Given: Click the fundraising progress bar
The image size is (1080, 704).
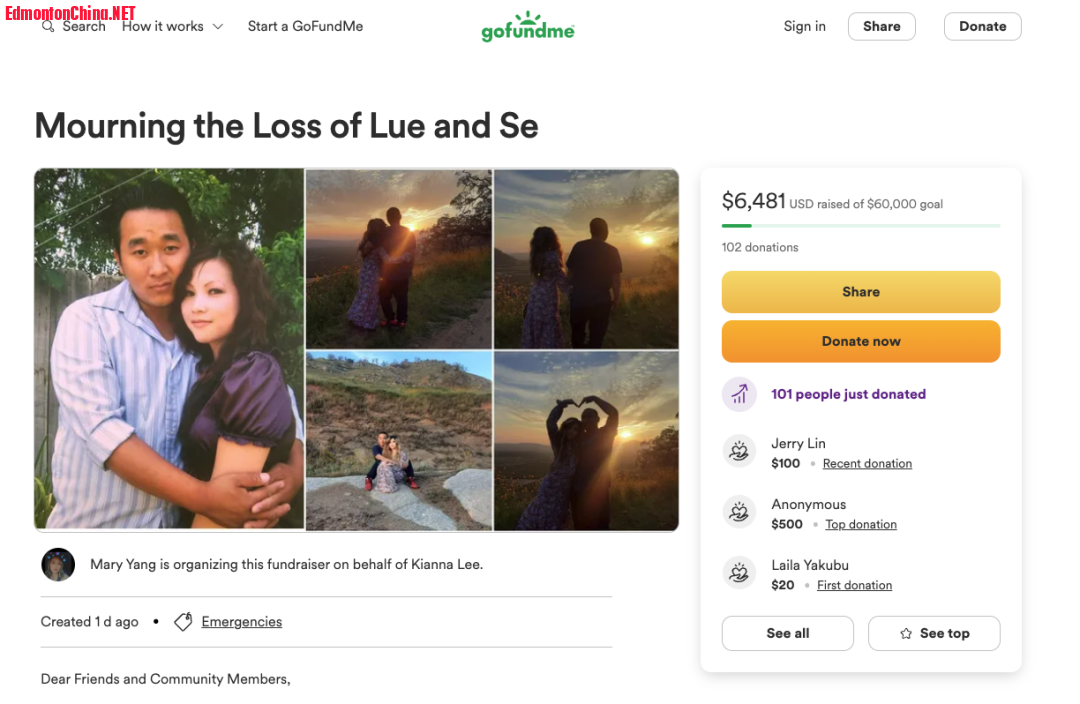Looking at the screenshot, I should [861, 226].
